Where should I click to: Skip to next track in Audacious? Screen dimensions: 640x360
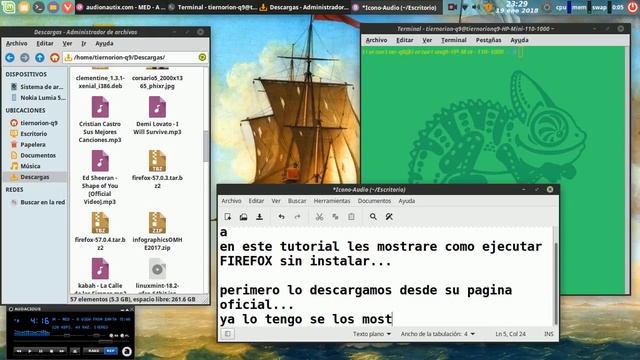pos(62,351)
